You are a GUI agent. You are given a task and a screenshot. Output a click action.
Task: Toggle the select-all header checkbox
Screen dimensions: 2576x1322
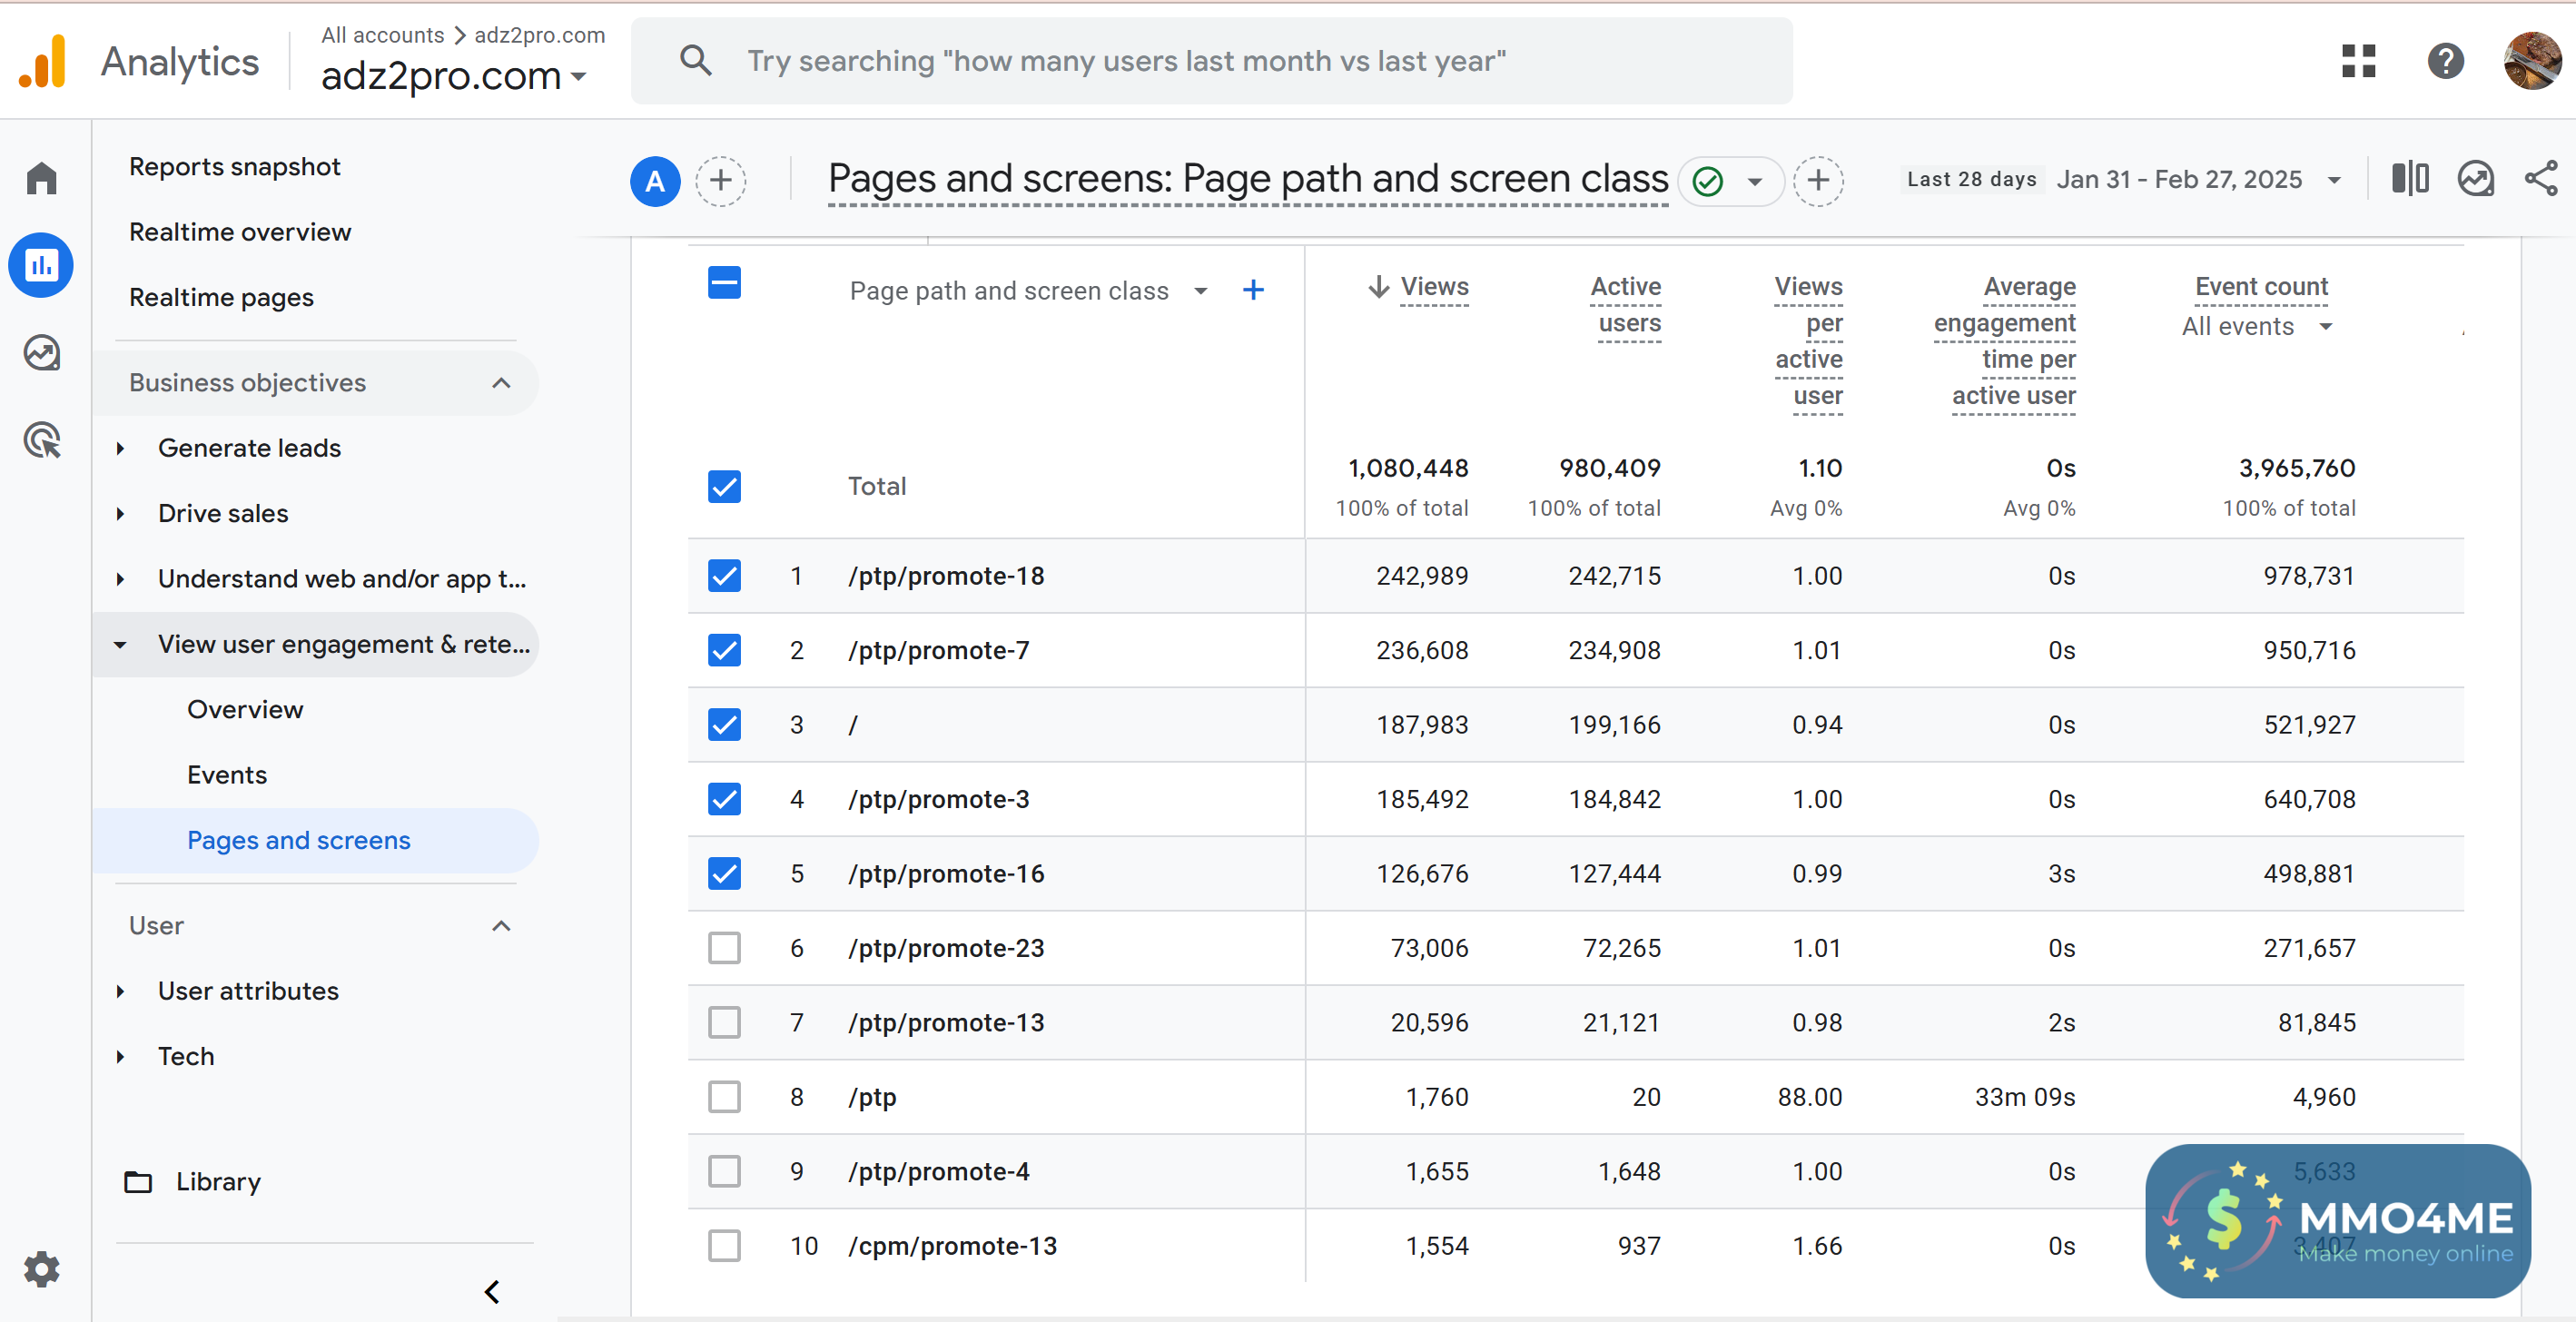[x=724, y=283]
